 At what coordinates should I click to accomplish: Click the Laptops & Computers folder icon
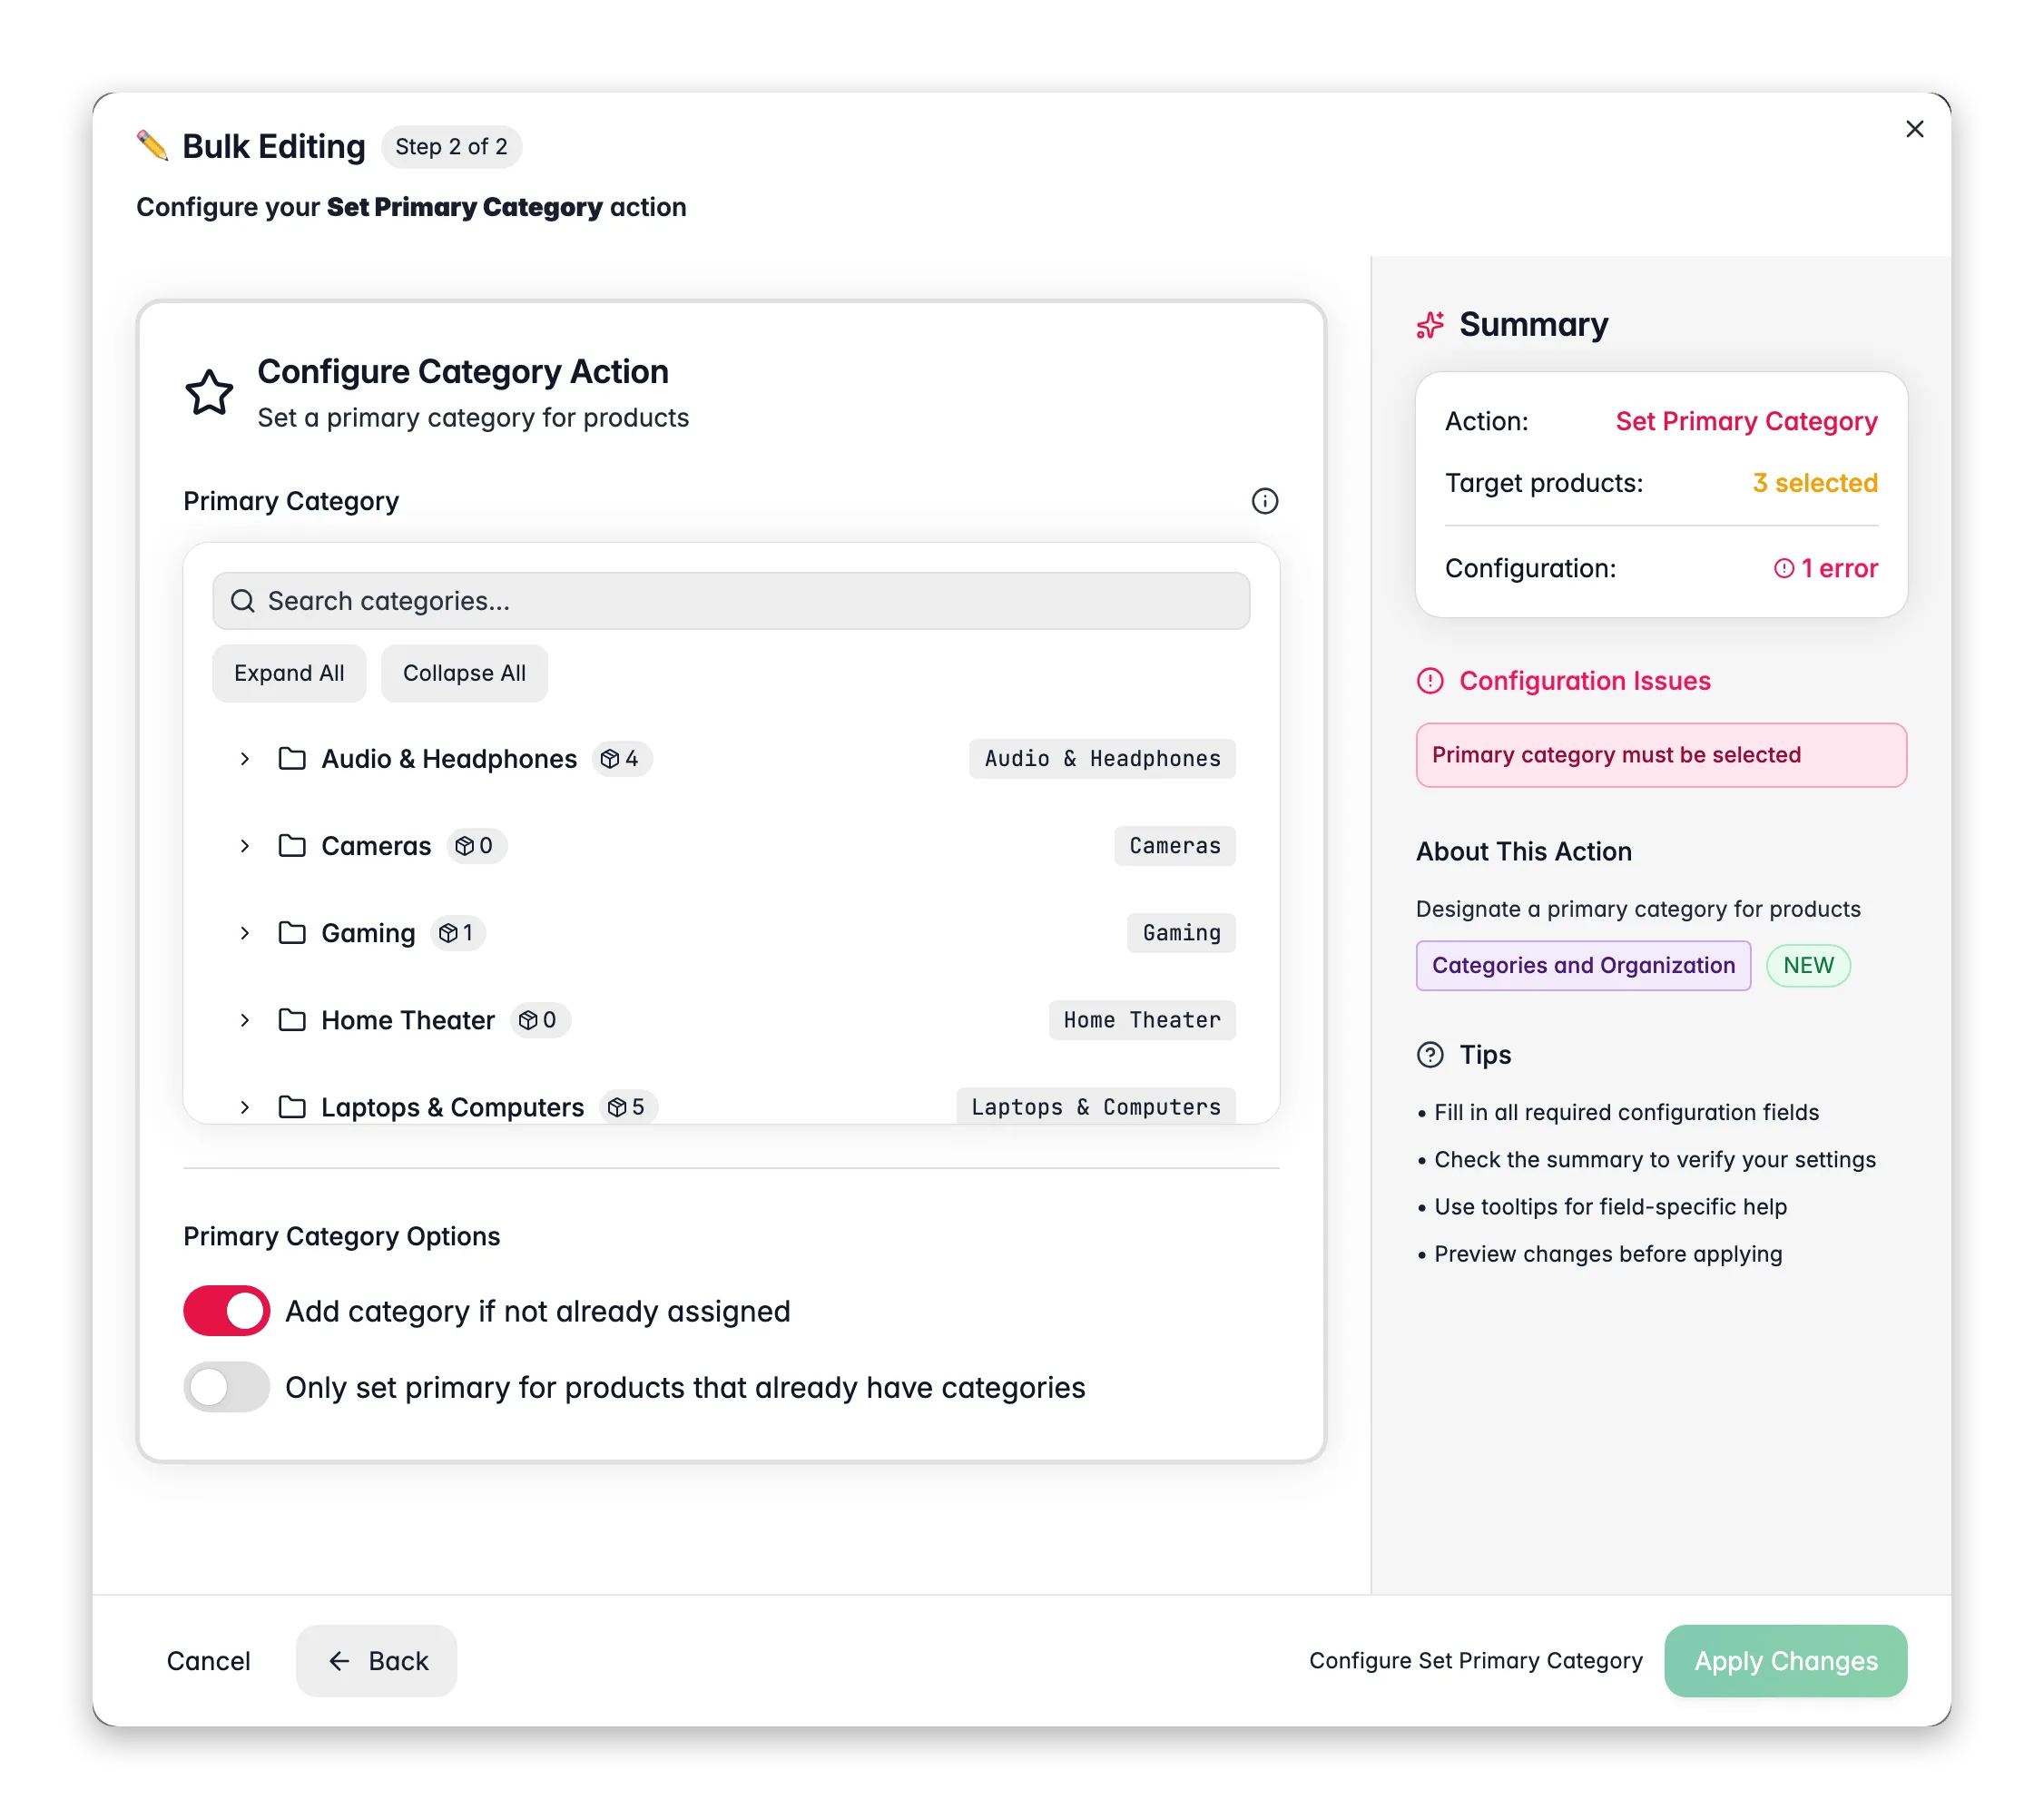tap(292, 1107)
